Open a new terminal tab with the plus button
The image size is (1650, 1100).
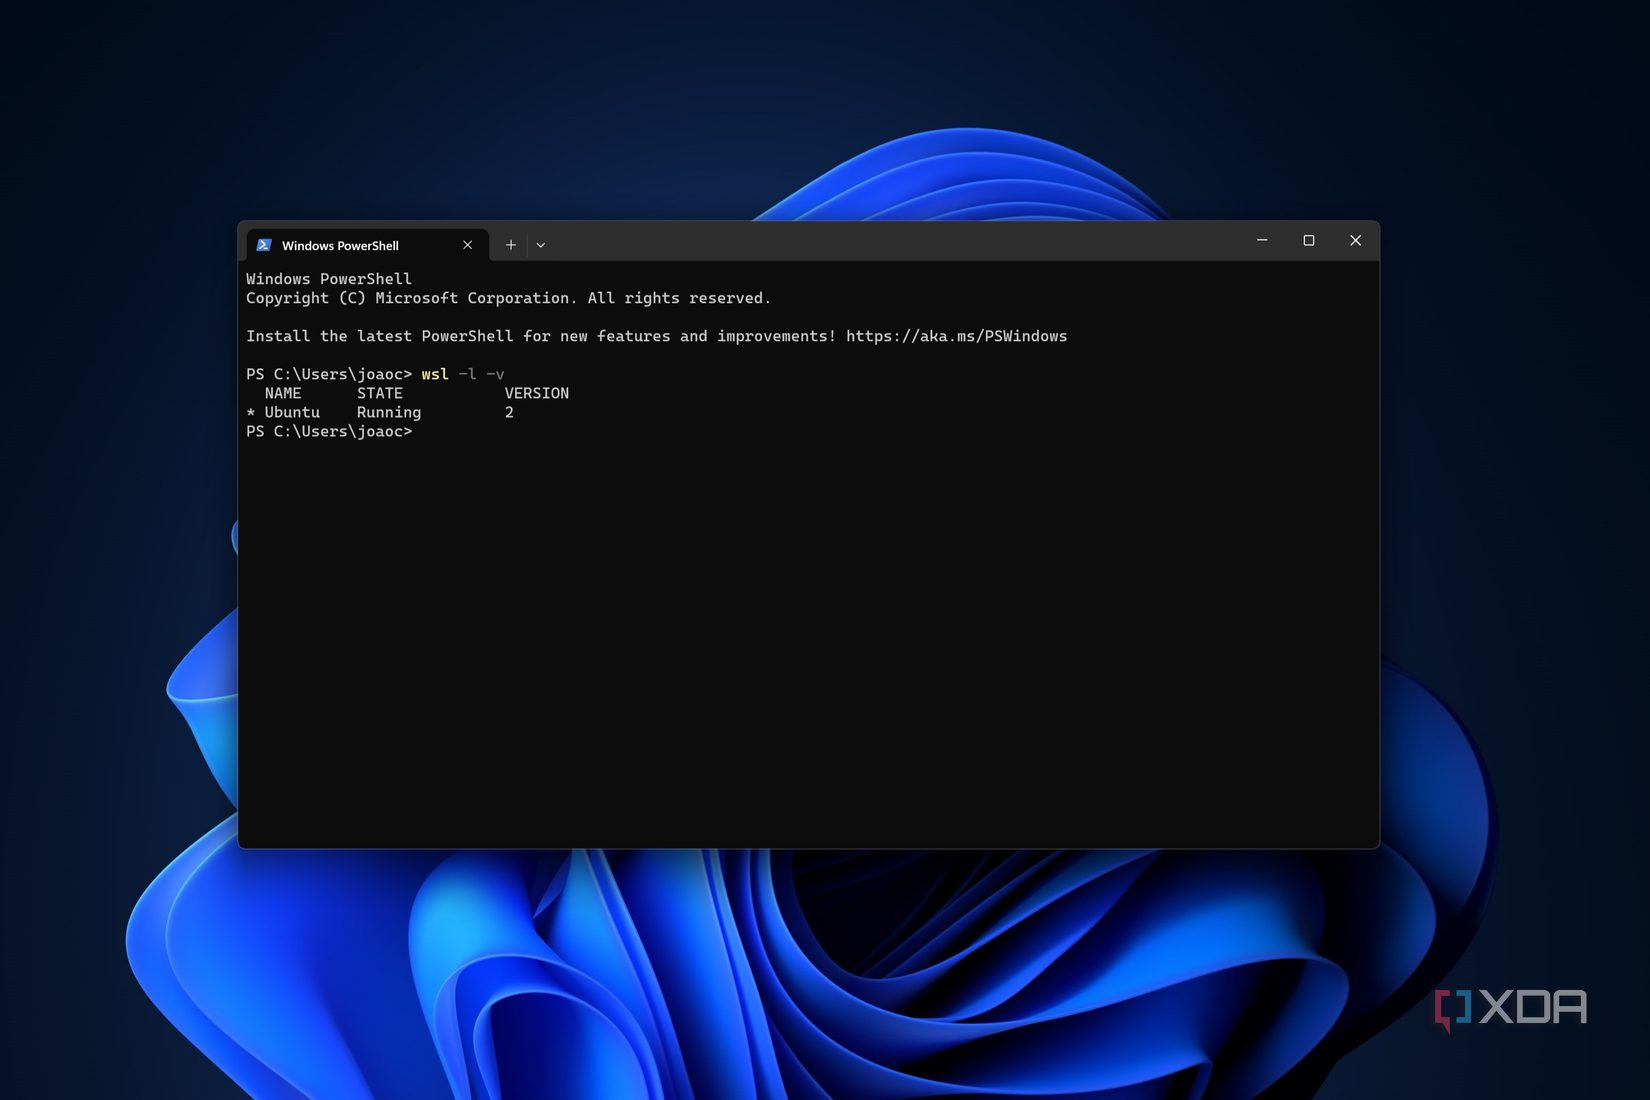coord(511,244)
